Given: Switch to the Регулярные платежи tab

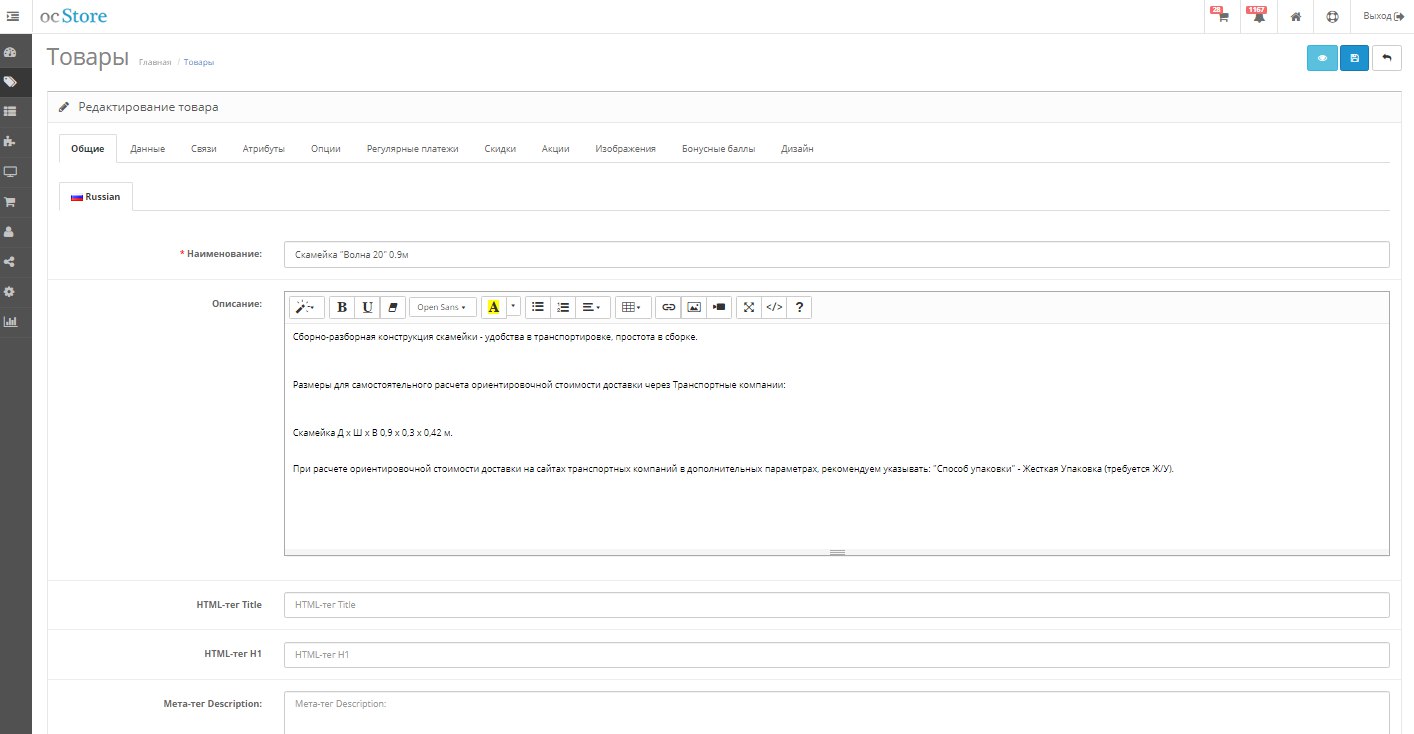Looking at the screenshot, I should 413,149.
